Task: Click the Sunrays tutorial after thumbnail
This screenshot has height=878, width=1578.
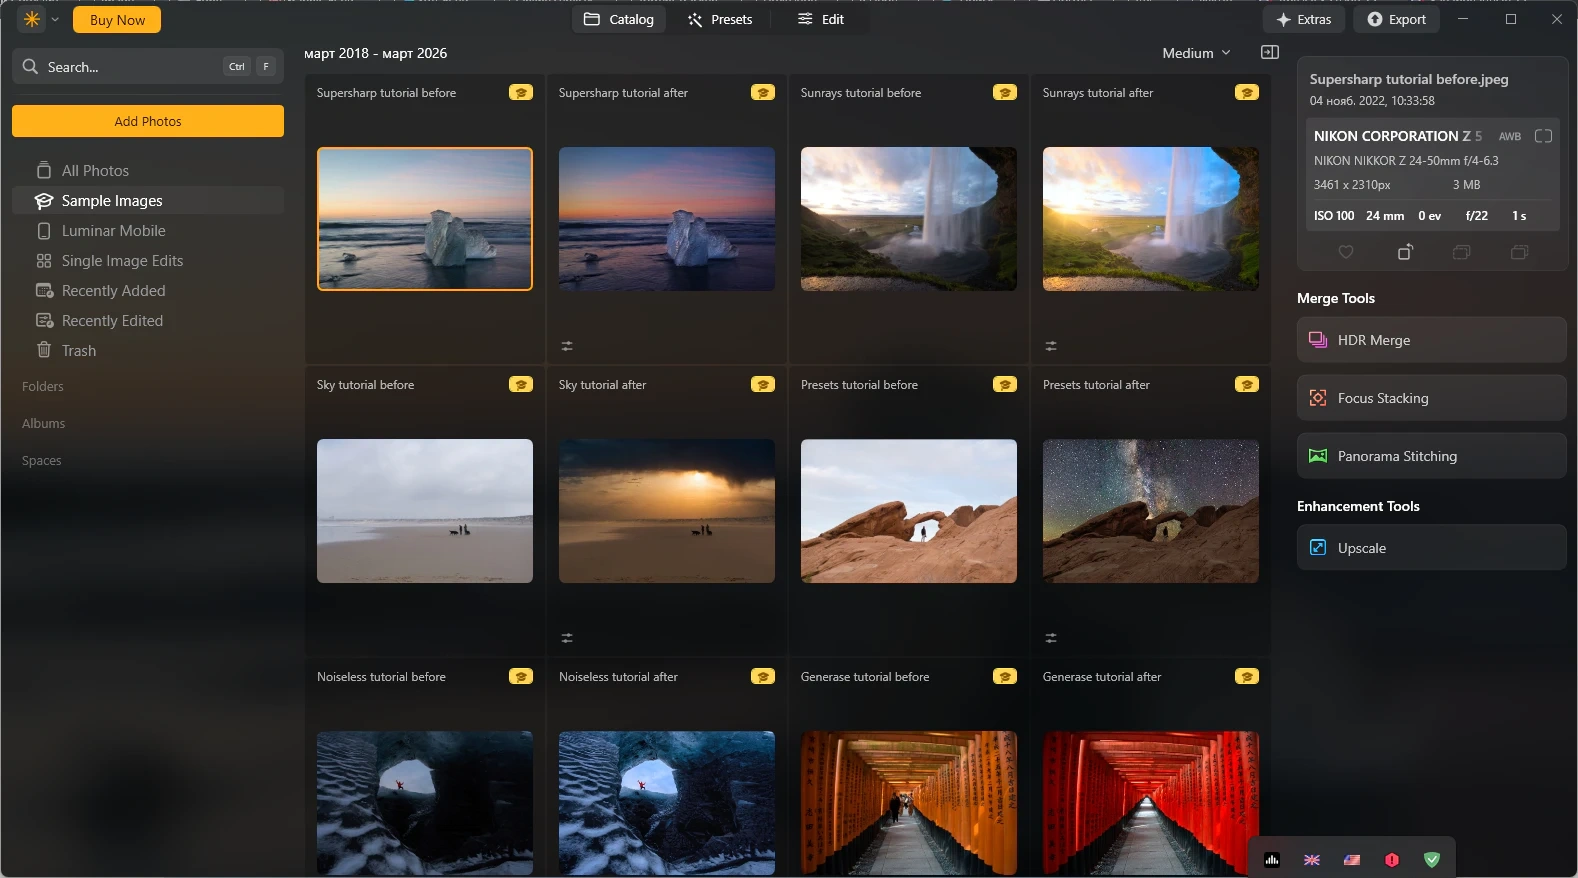Action: click(x=1151, y=219)
